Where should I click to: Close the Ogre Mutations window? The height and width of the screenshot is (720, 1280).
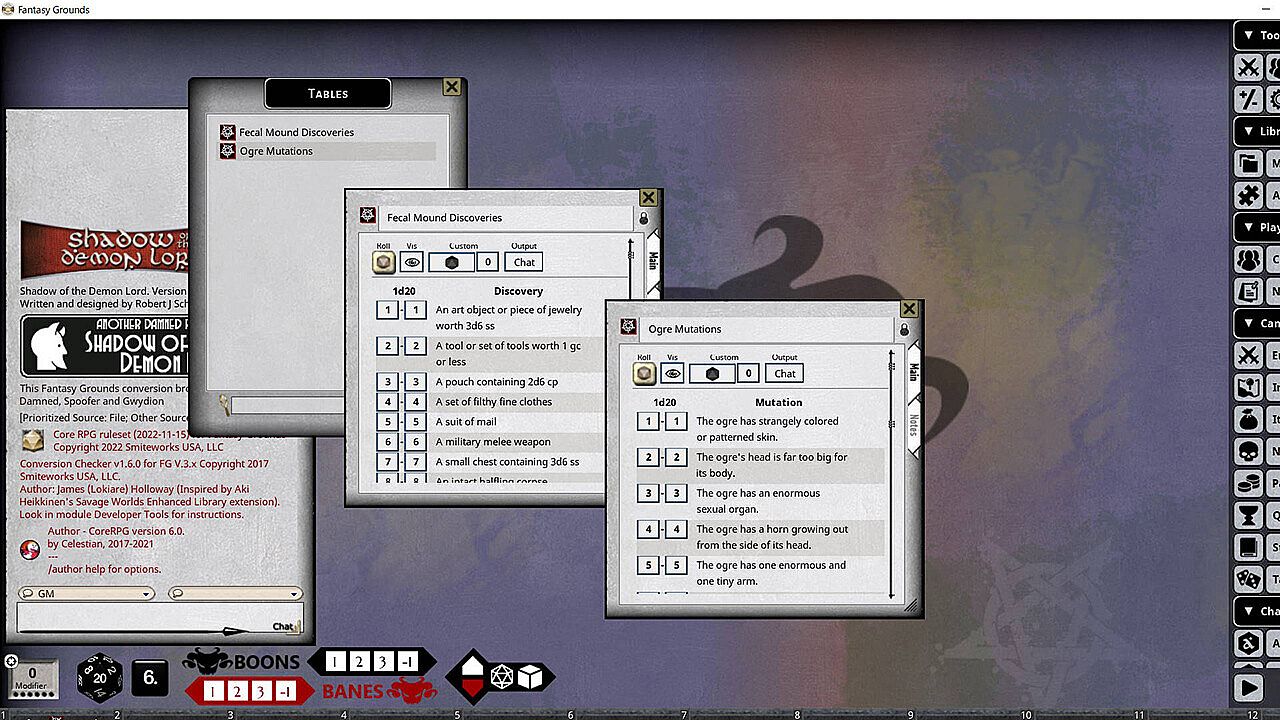(909, 309)
